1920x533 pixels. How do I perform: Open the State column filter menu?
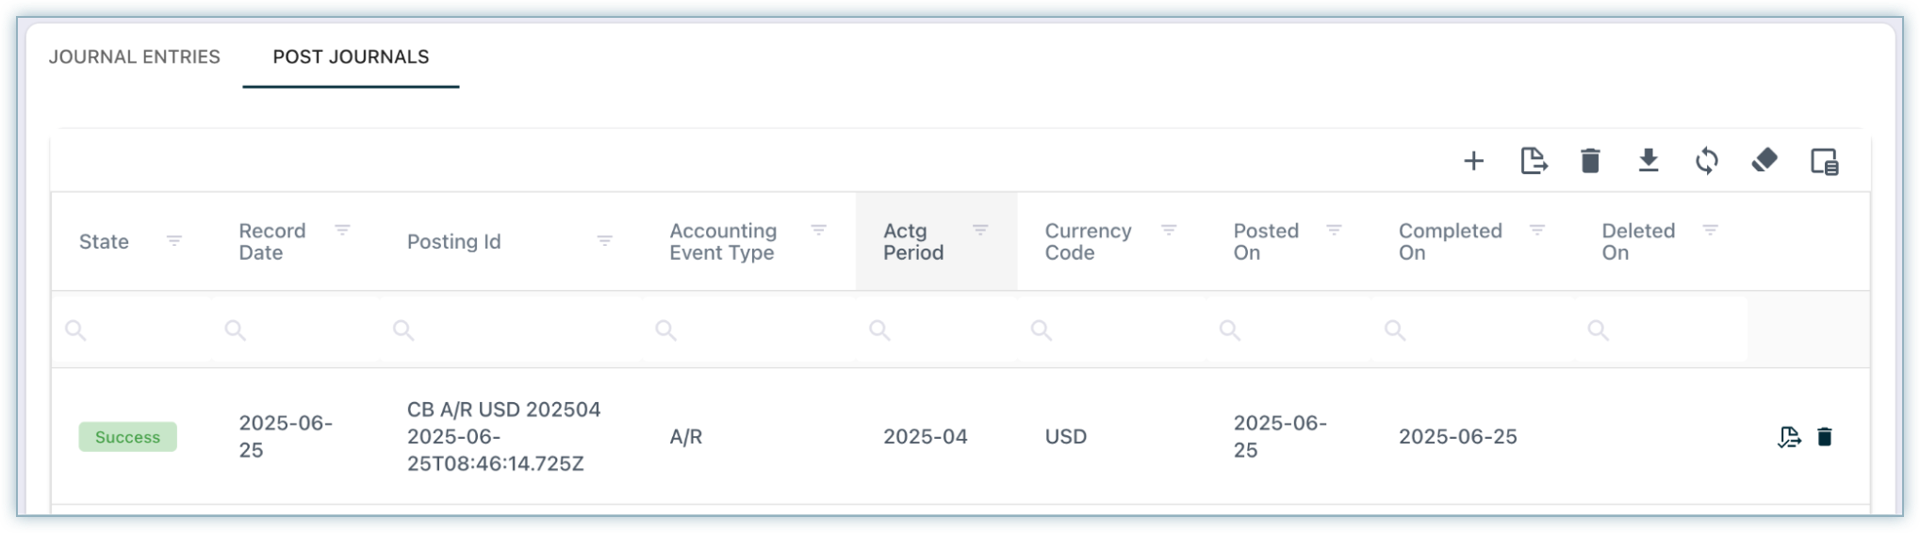(174, 241)
